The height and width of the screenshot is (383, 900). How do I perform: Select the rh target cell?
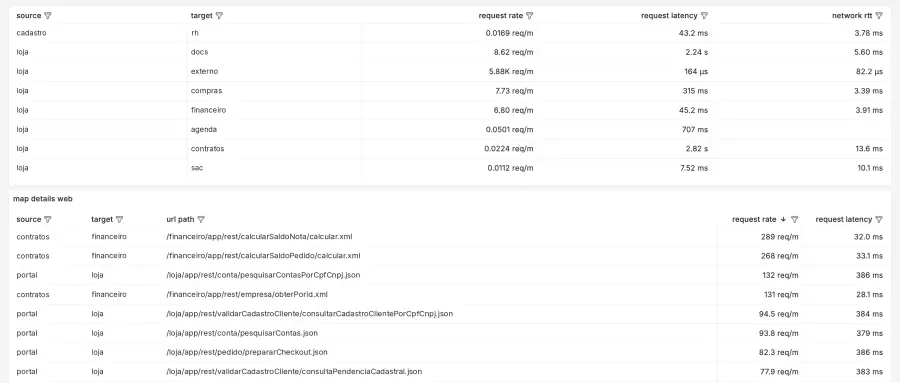click(x=195, y=33)
